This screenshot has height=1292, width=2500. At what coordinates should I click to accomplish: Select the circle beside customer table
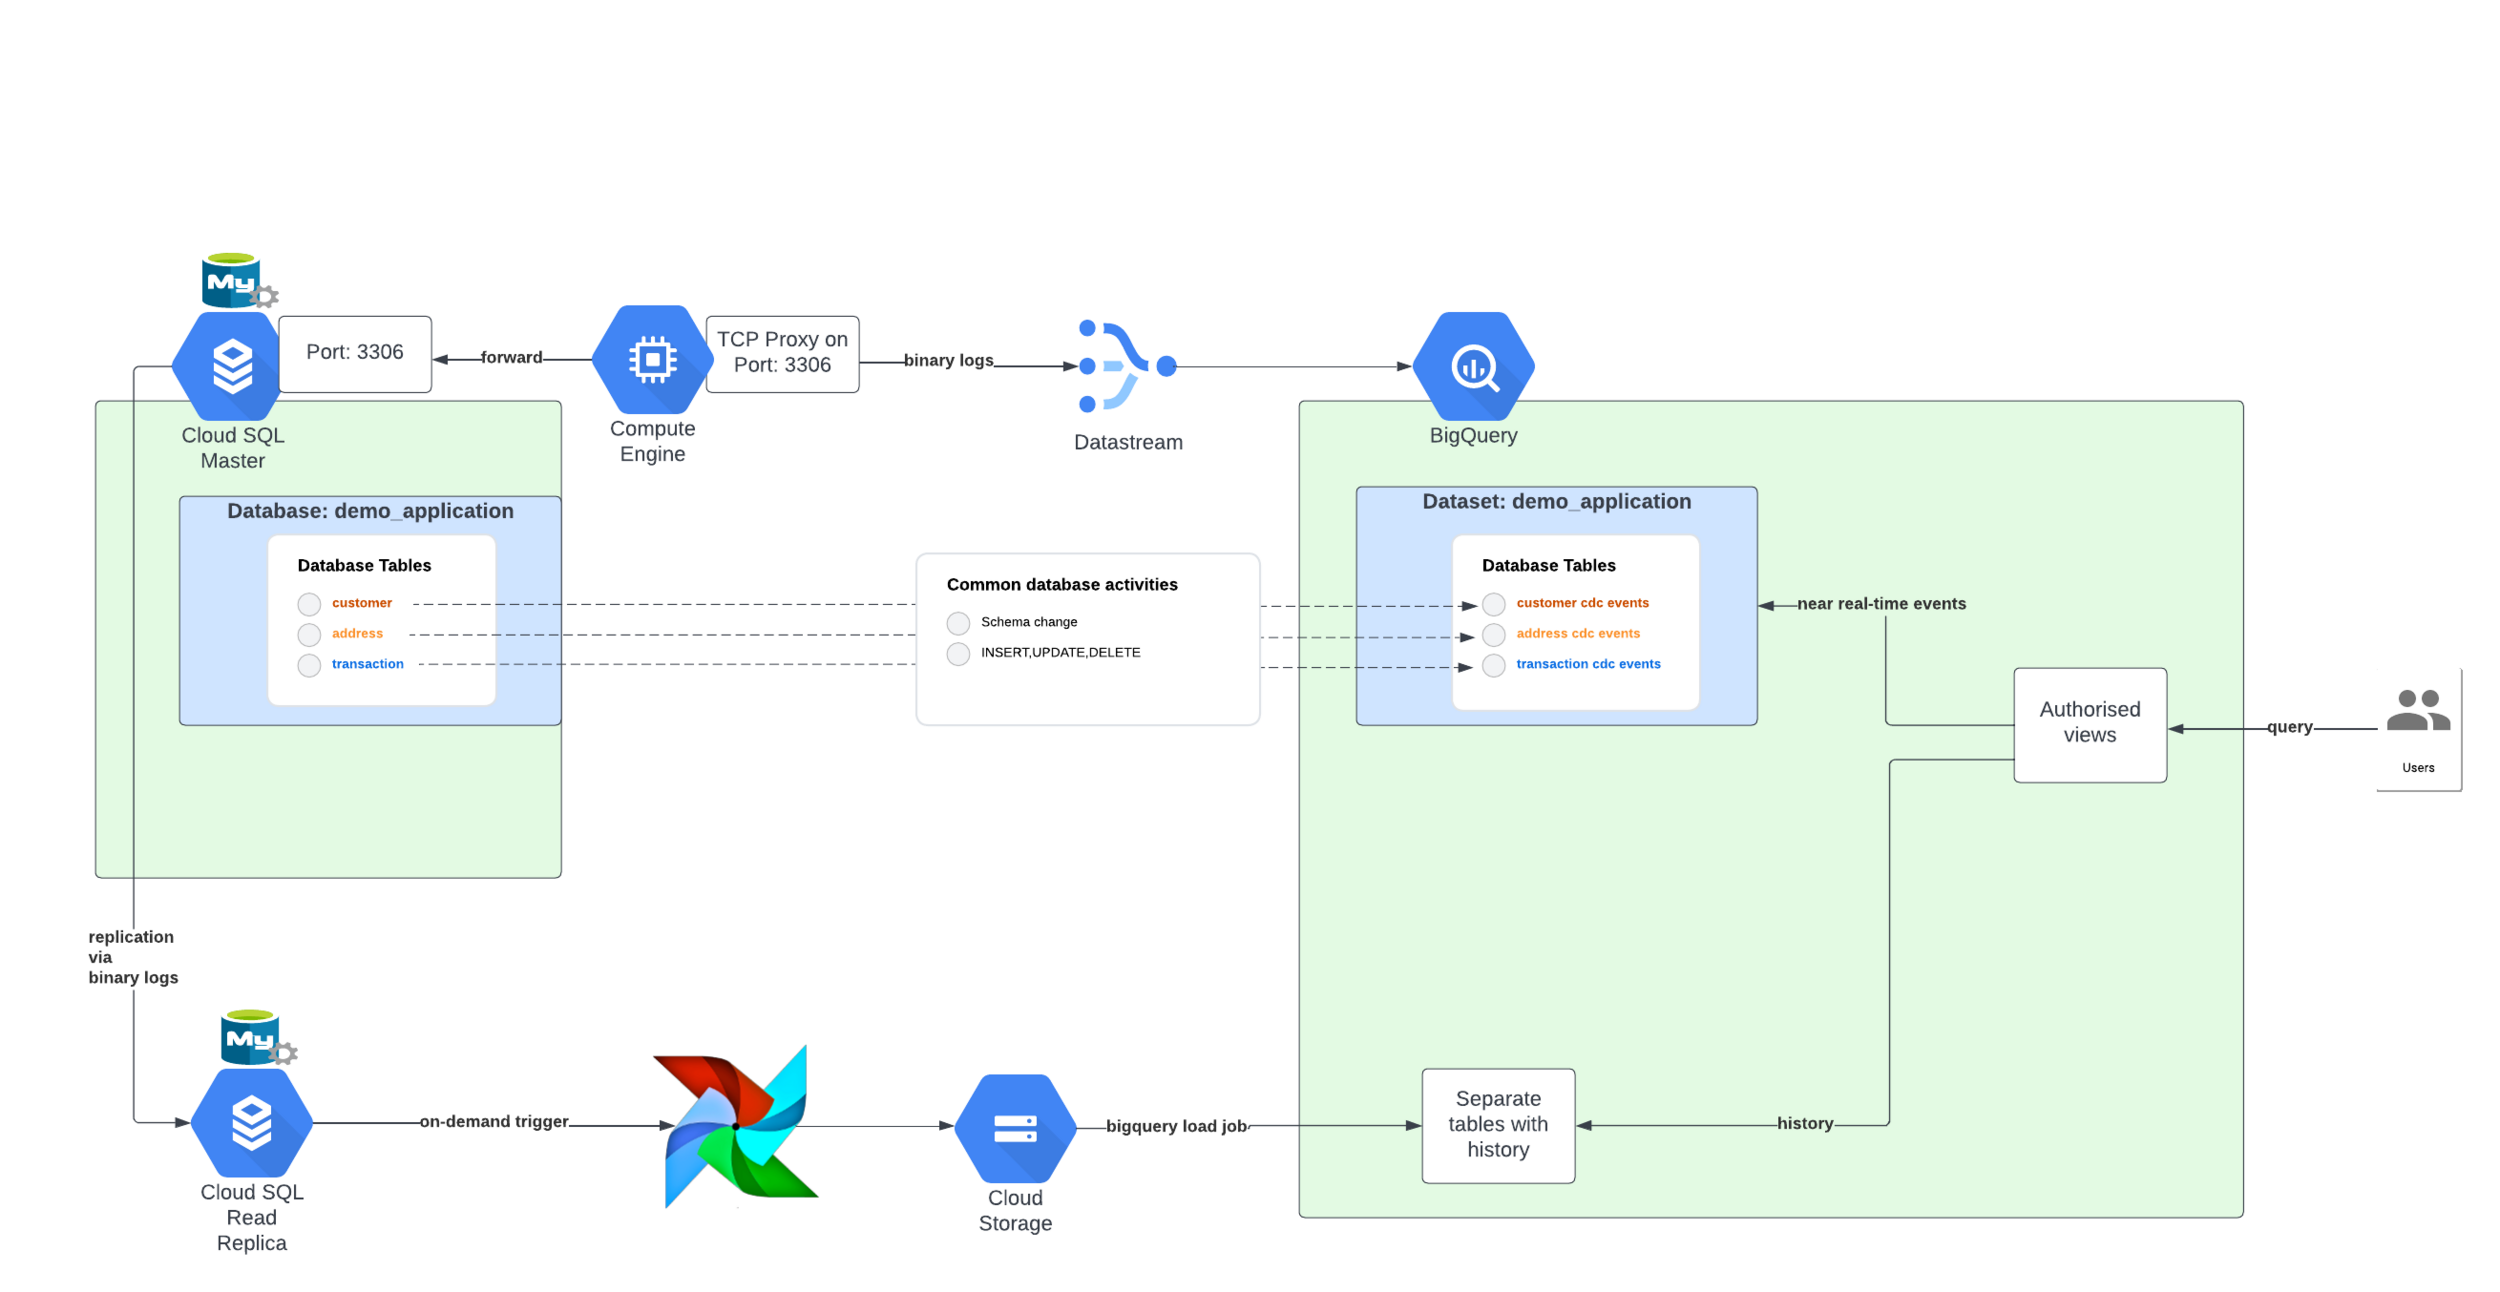pos(309,604)
